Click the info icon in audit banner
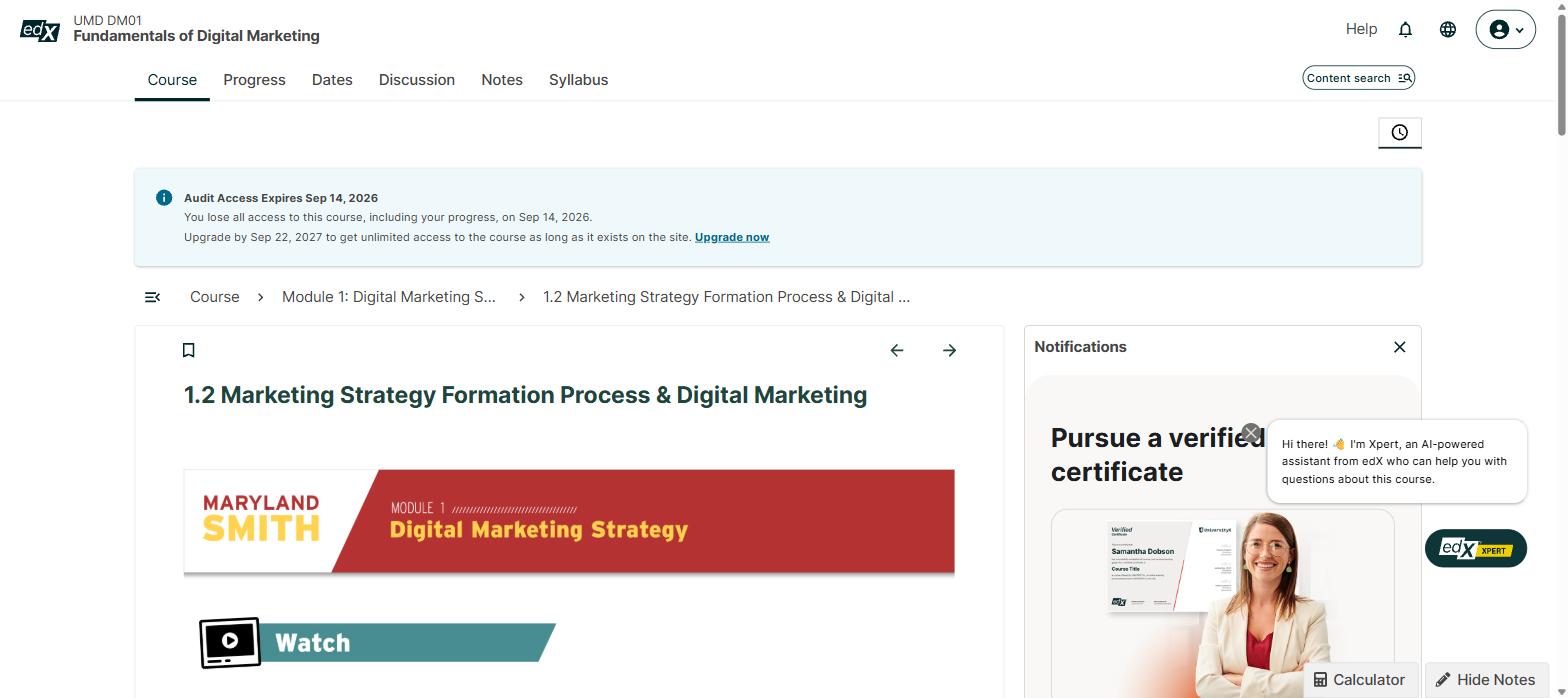Screen dimensions: 1568x698 coord(164,198)
